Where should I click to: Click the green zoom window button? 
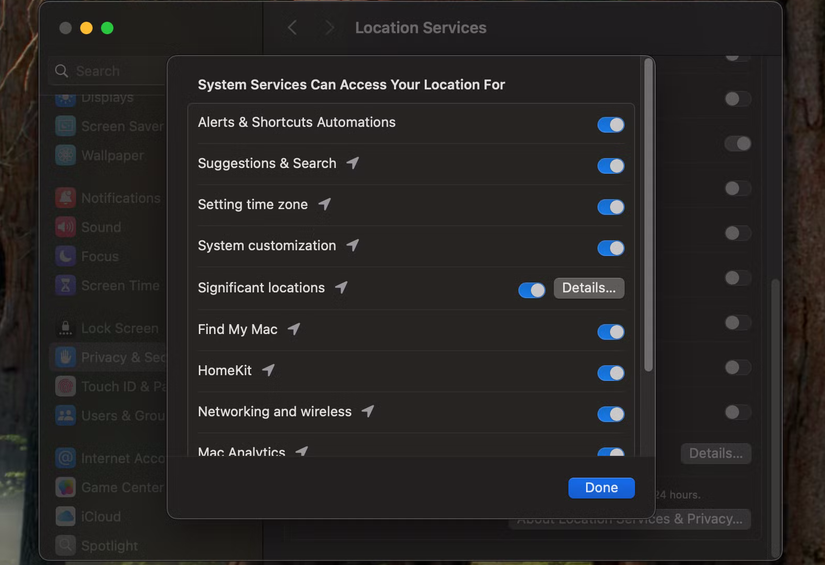coord(107,28)
